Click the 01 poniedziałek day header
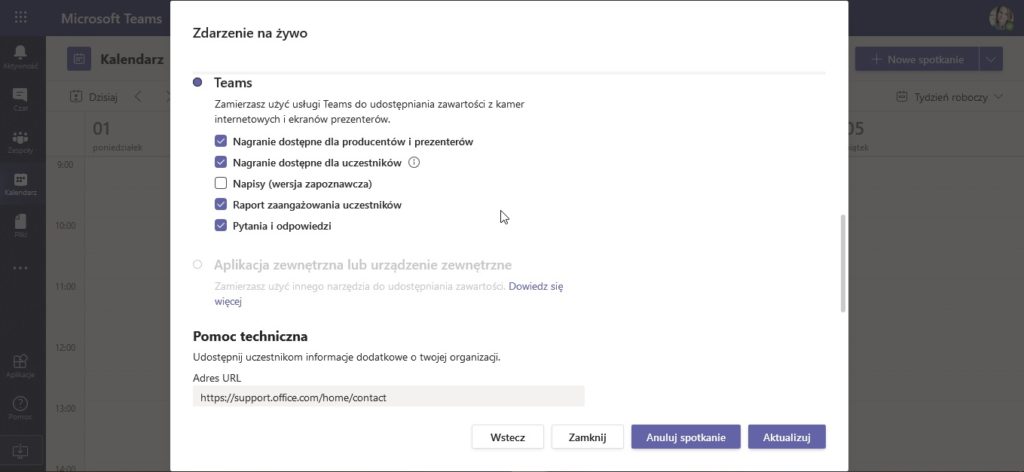Screen dimensions: 1024x472 tap(118, 136)
